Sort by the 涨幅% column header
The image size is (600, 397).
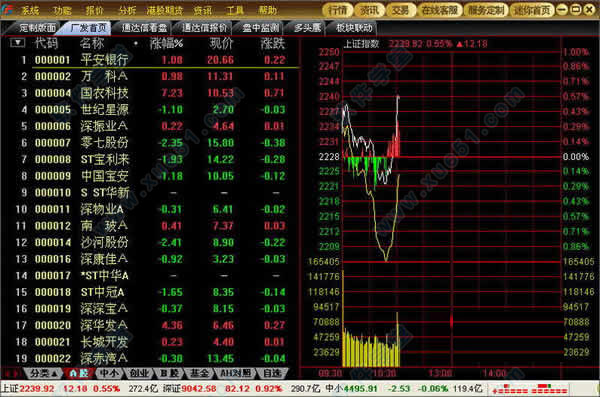point(166,43)
